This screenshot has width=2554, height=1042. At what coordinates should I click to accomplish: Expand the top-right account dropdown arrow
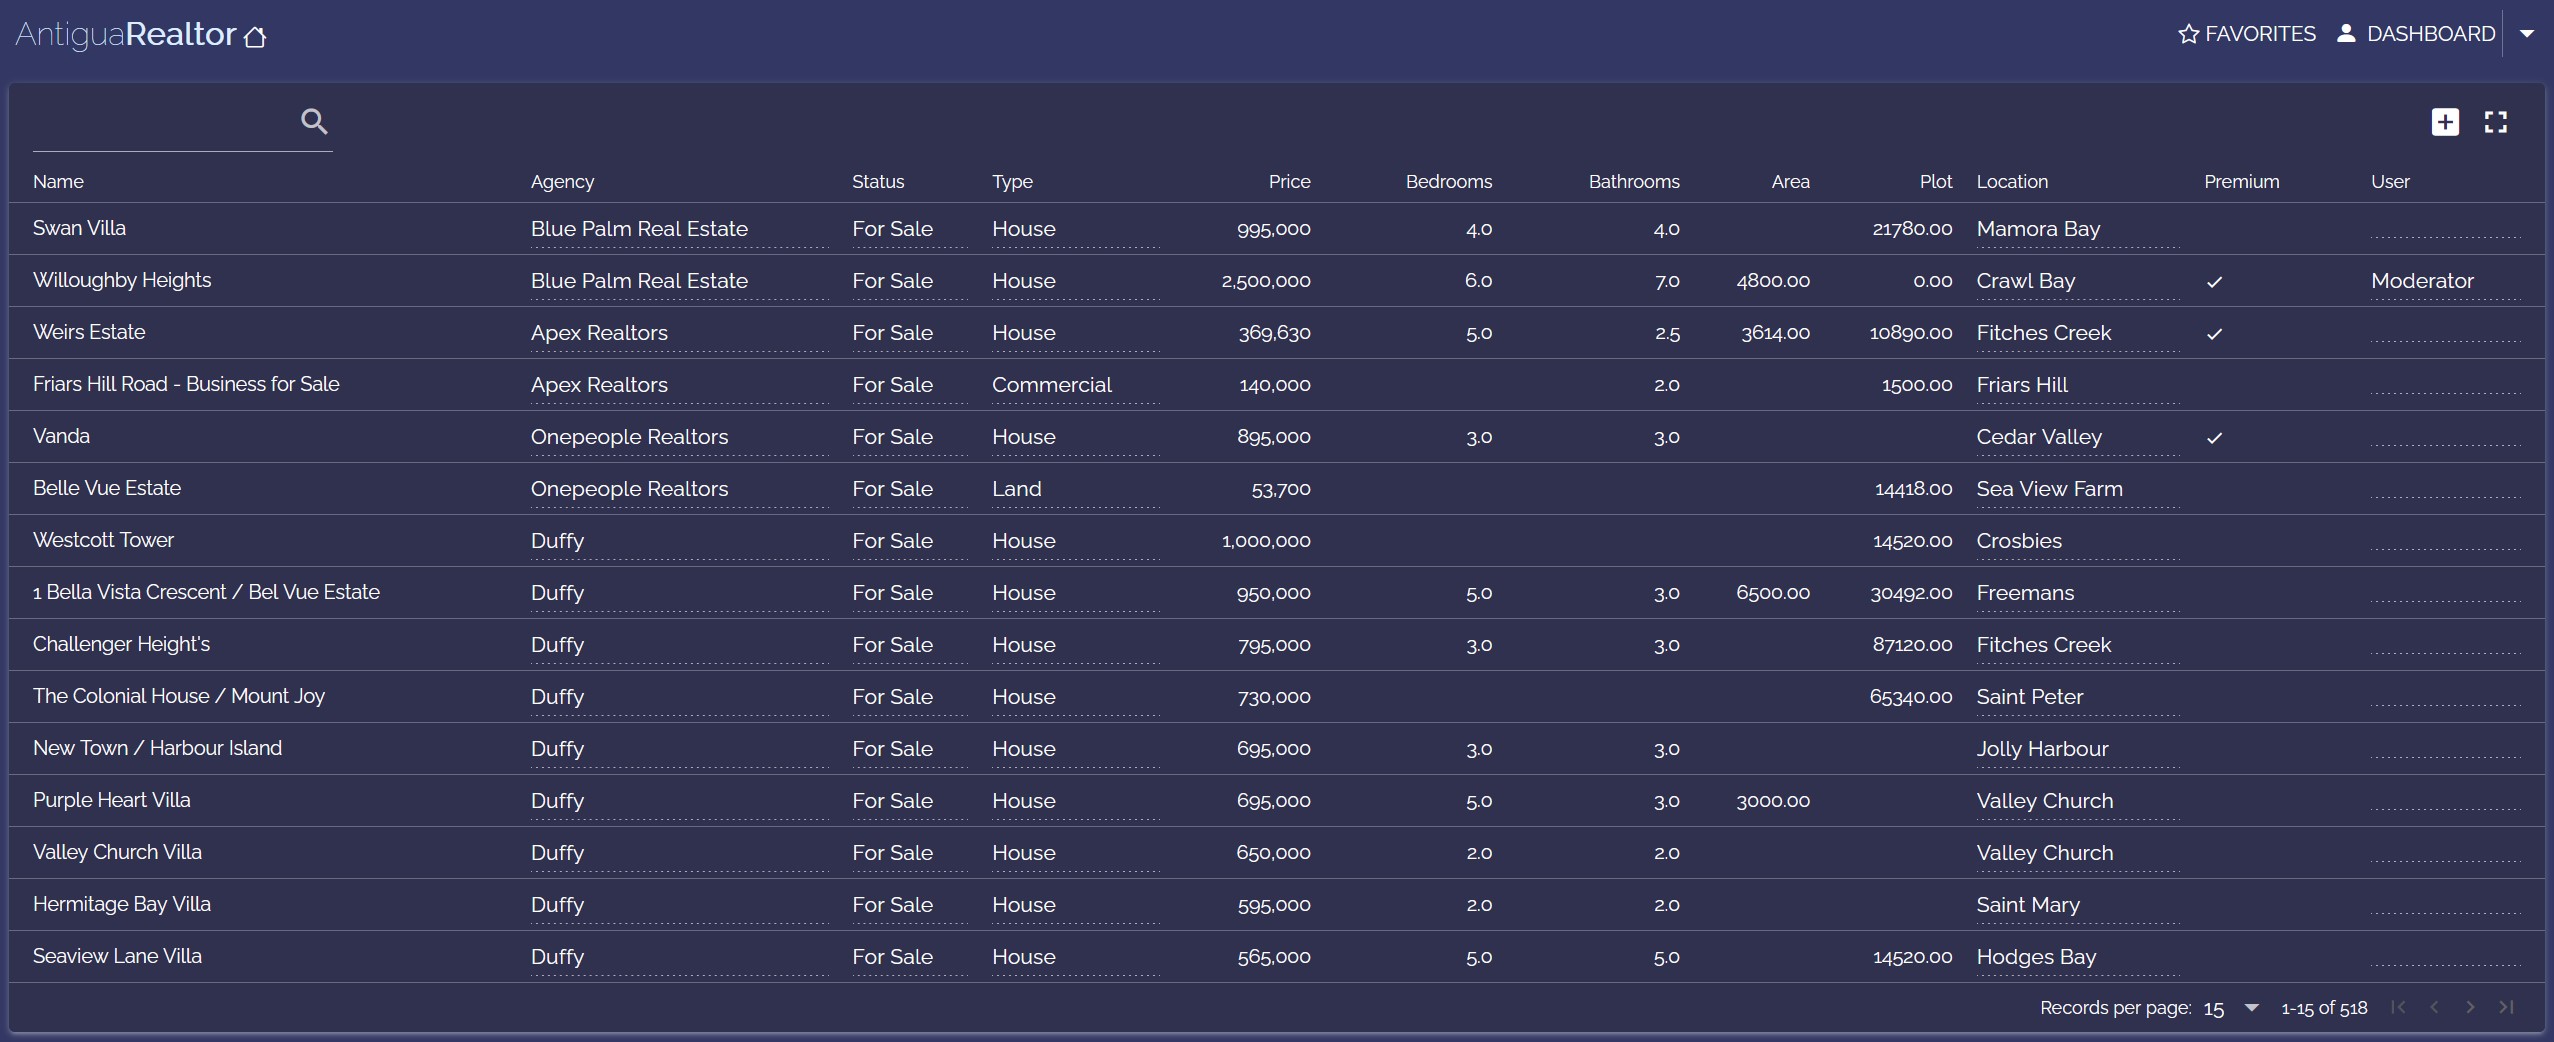point(2527,34)
